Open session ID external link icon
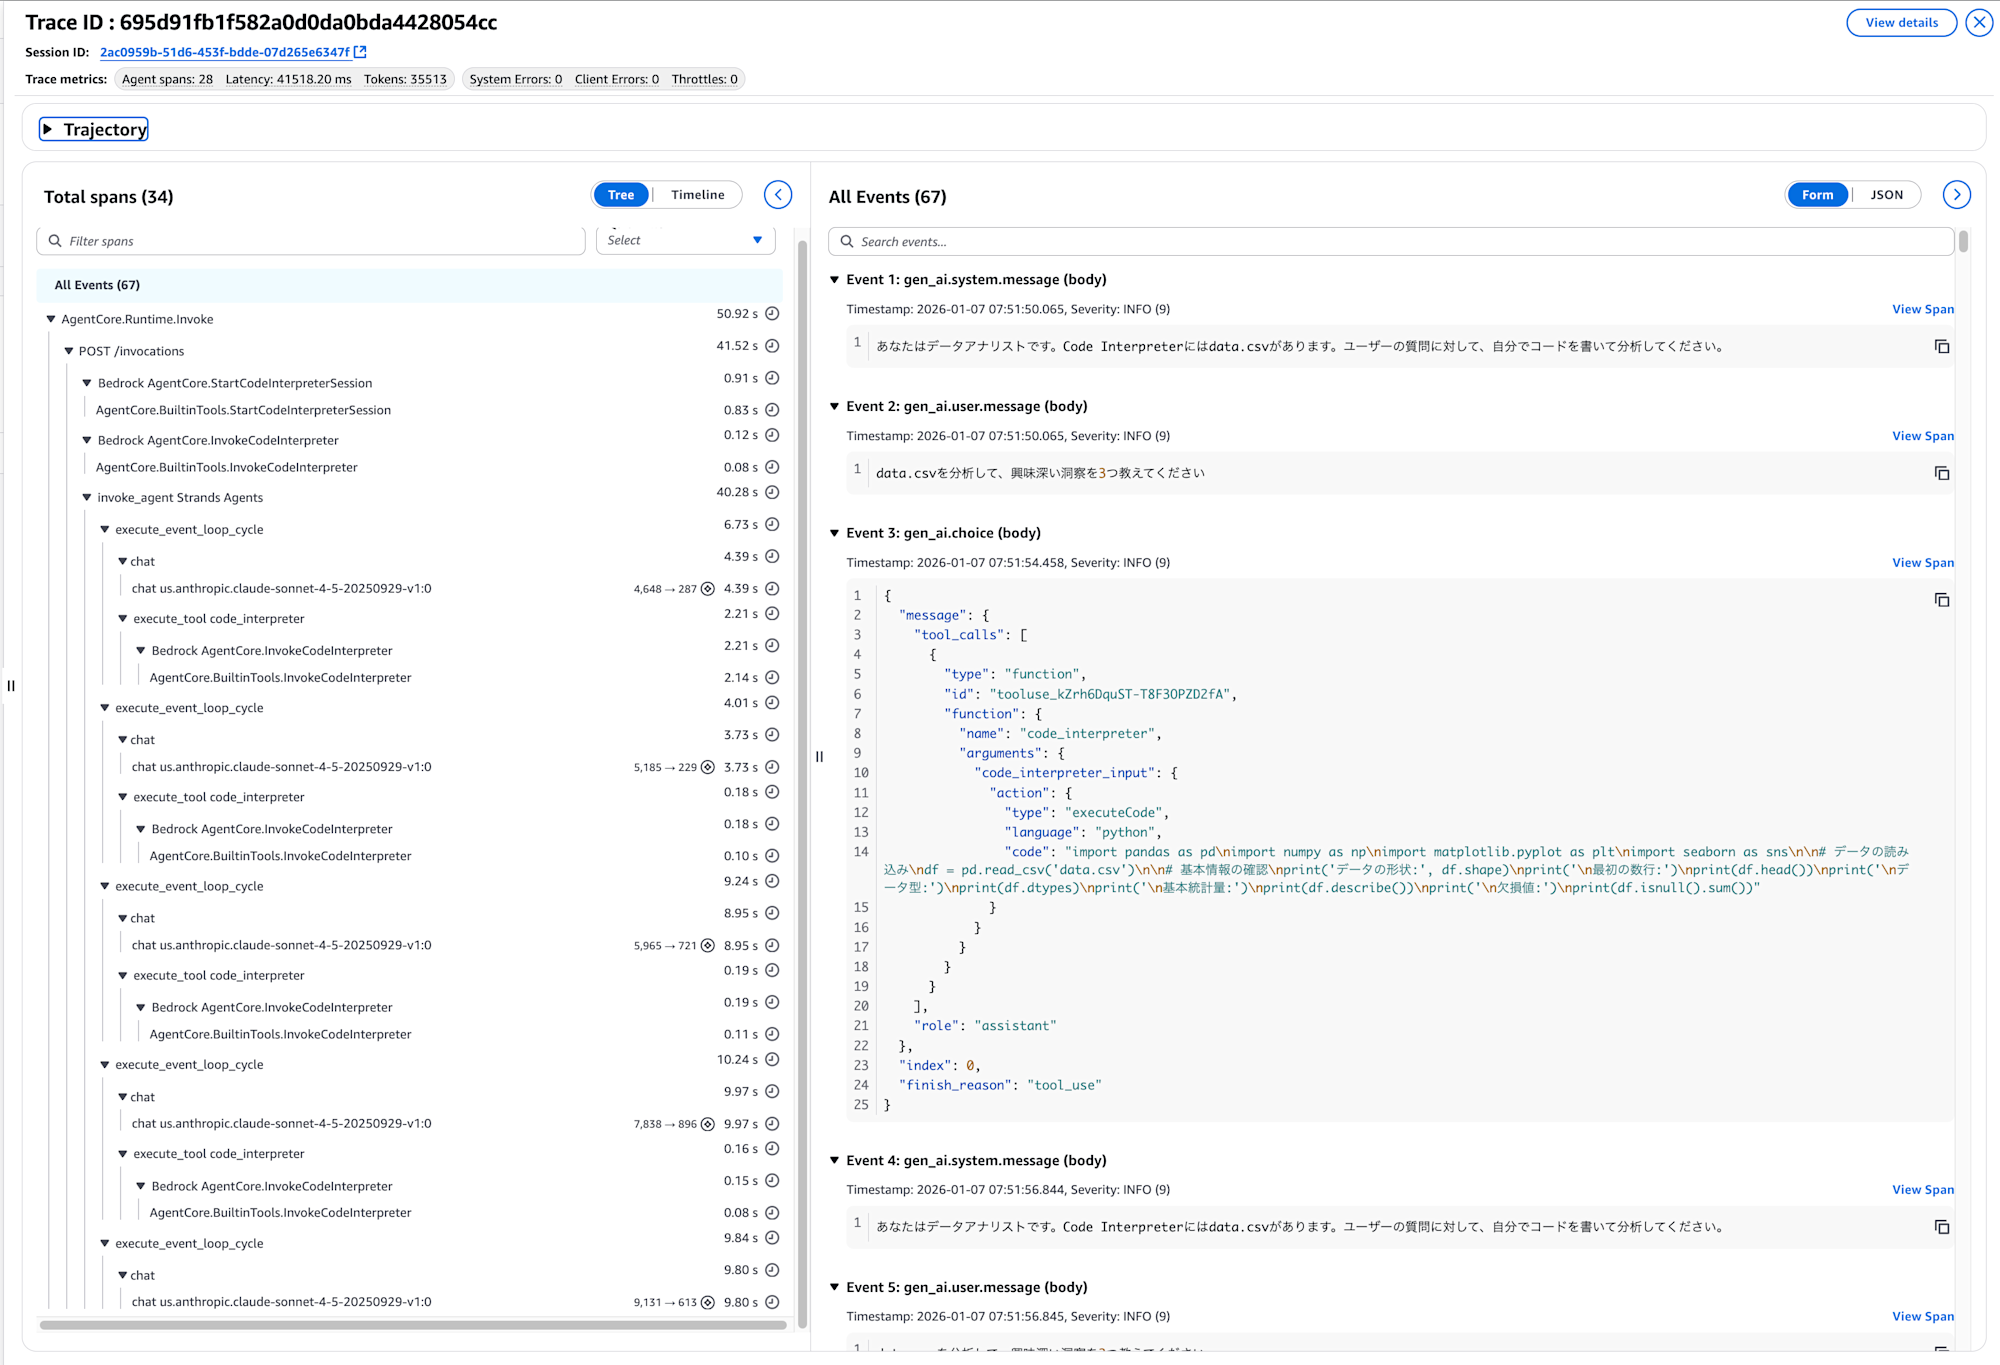Screen dimensions: 2000x1365 361,52
